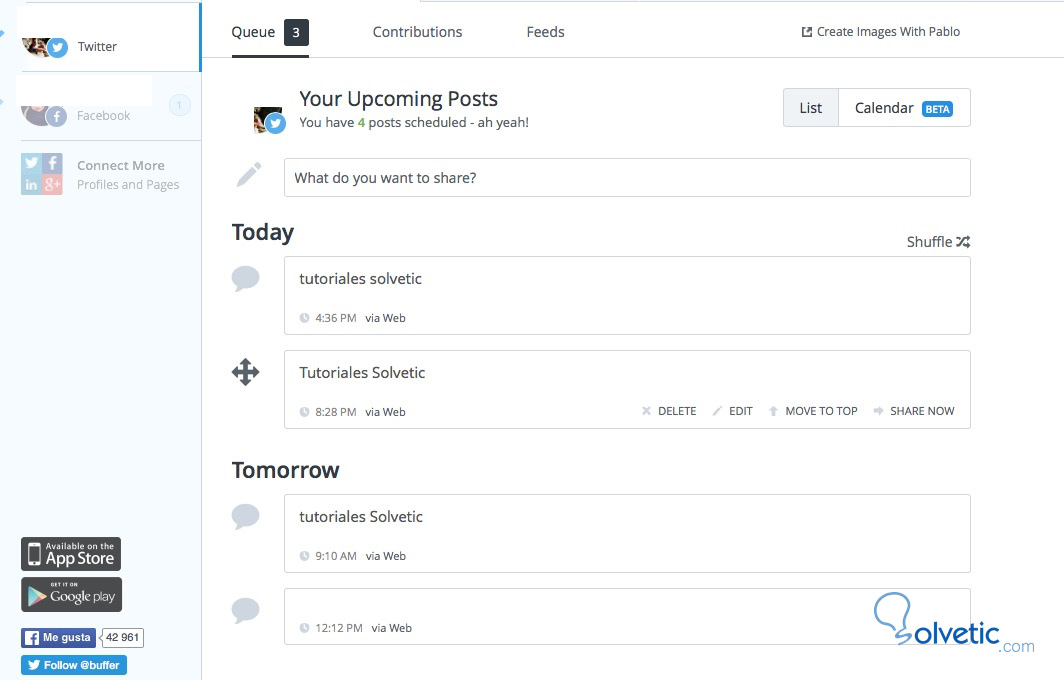1064x680 pixels.
Task: Click the Shuffle queue icon
Action: (x=962, y=242)
